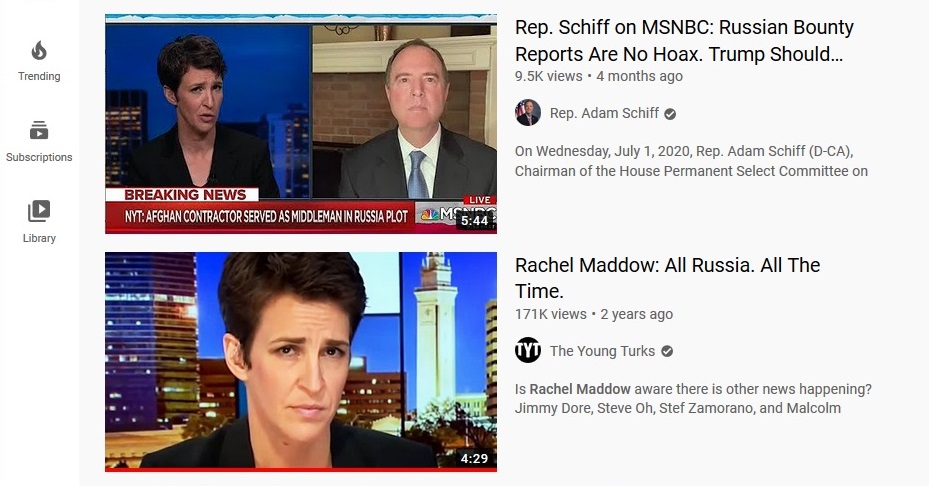Click Rep. Adam Schiff channel avatar
Screen dimensions: 929x486
pyautogui.click(x=527, y=113)
